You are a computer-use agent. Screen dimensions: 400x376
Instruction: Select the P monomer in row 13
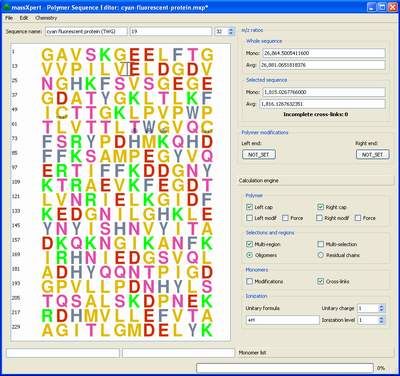pyautogui.click(x=76, y=69)
